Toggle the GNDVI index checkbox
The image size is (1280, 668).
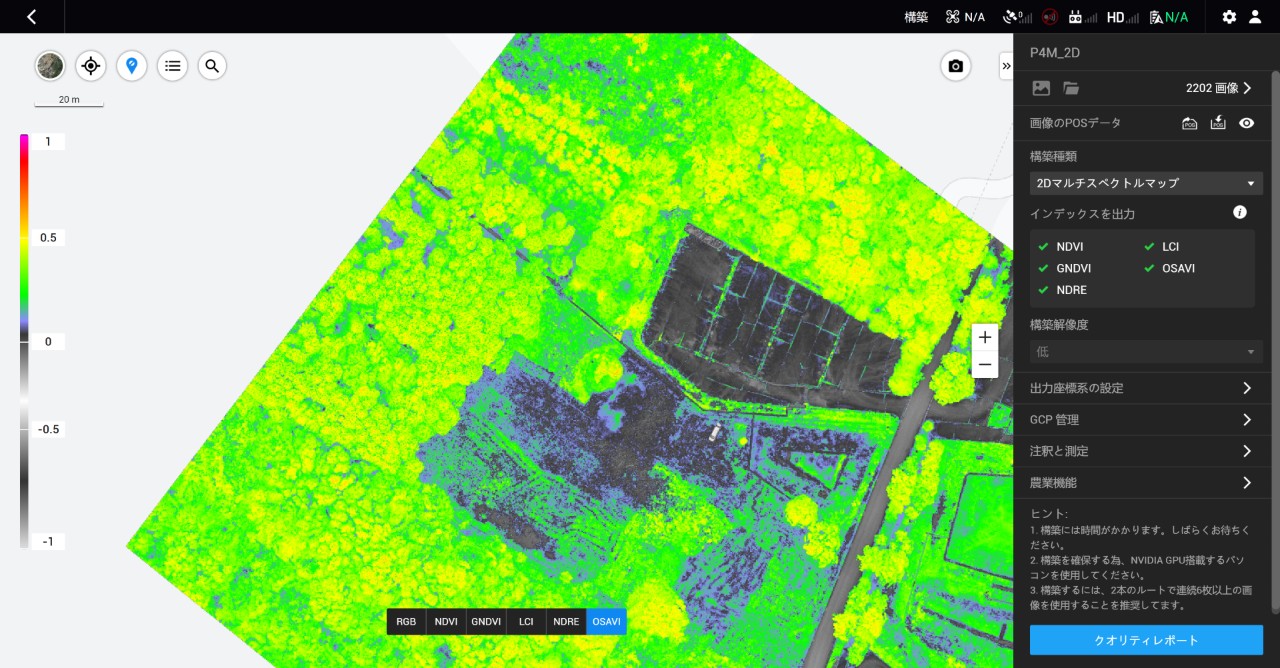[1044, 268]
